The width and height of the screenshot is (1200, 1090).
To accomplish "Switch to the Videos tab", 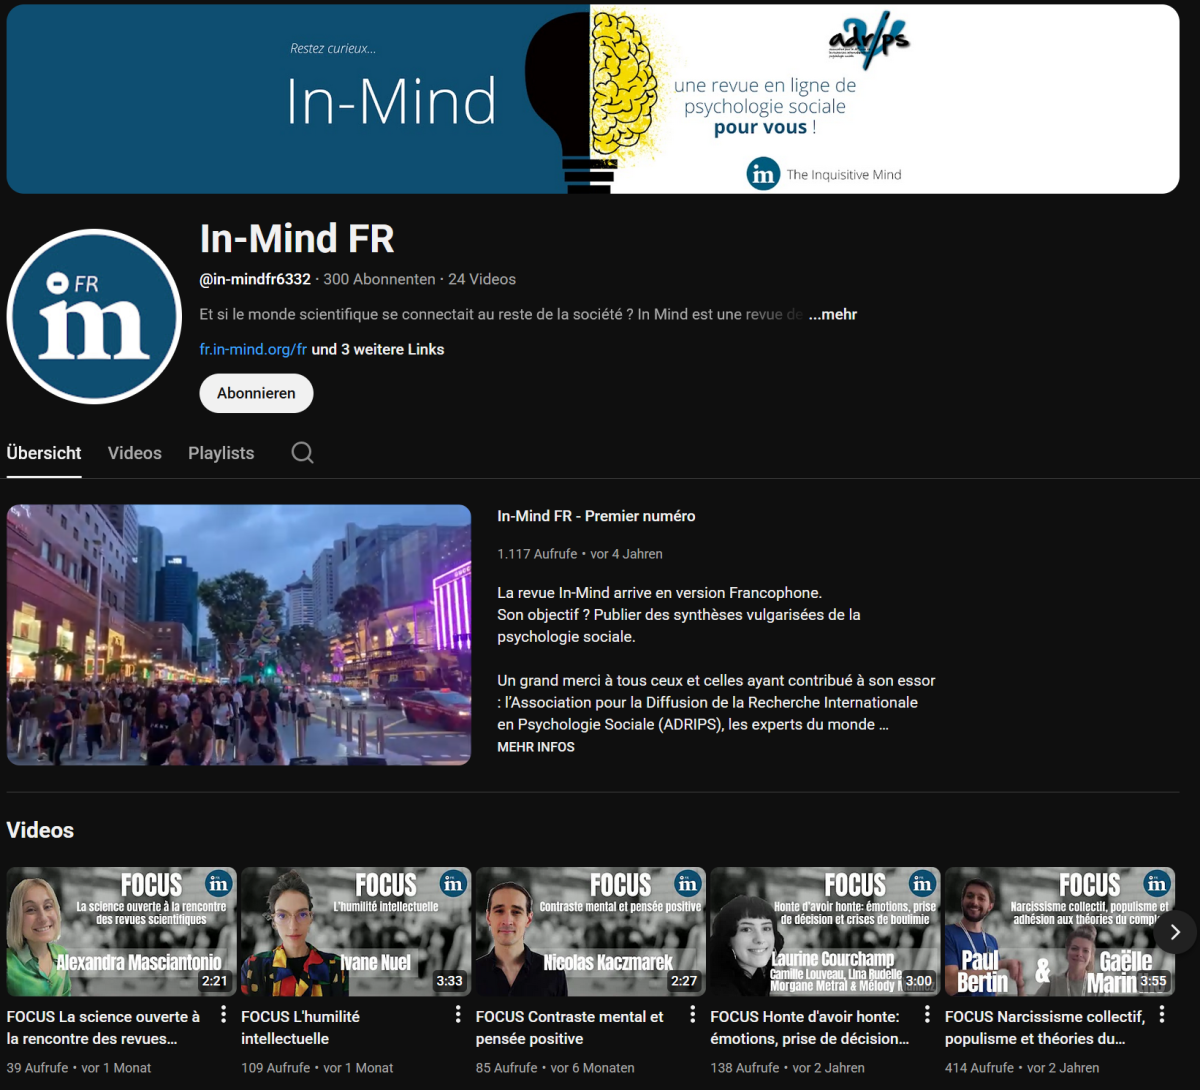I will point(134,453).
